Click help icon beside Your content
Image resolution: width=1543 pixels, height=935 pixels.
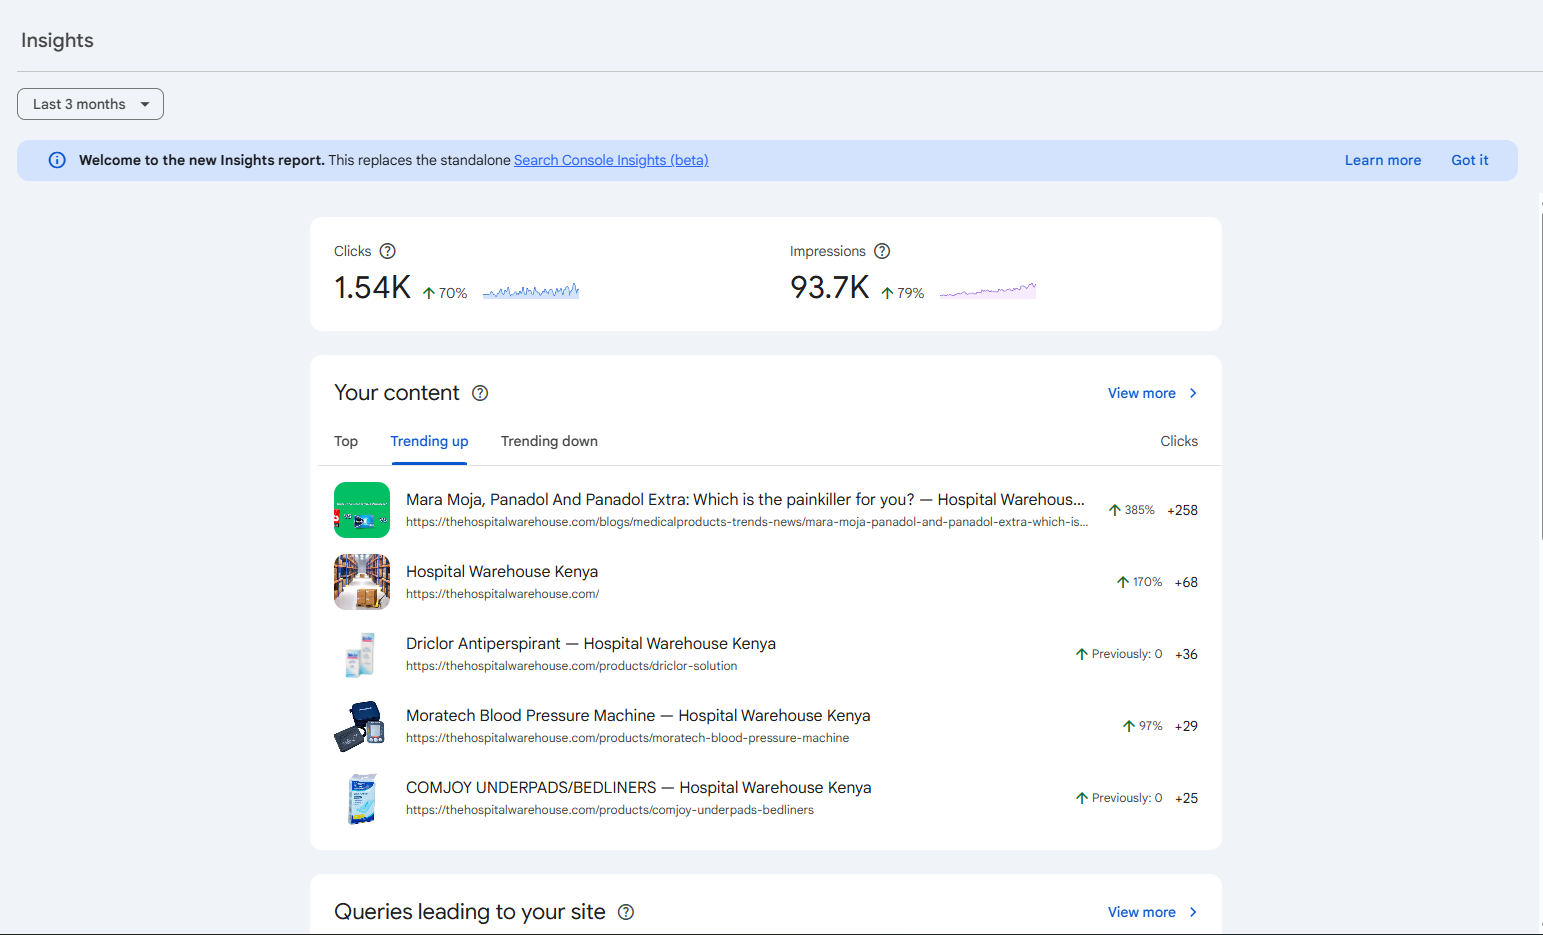click(x=480, y=393)
